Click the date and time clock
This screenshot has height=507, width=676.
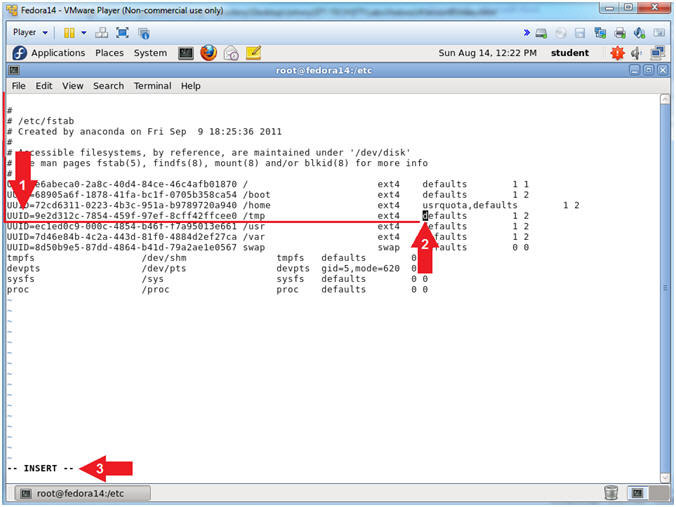pyautogui.click(x=488, y=53)
